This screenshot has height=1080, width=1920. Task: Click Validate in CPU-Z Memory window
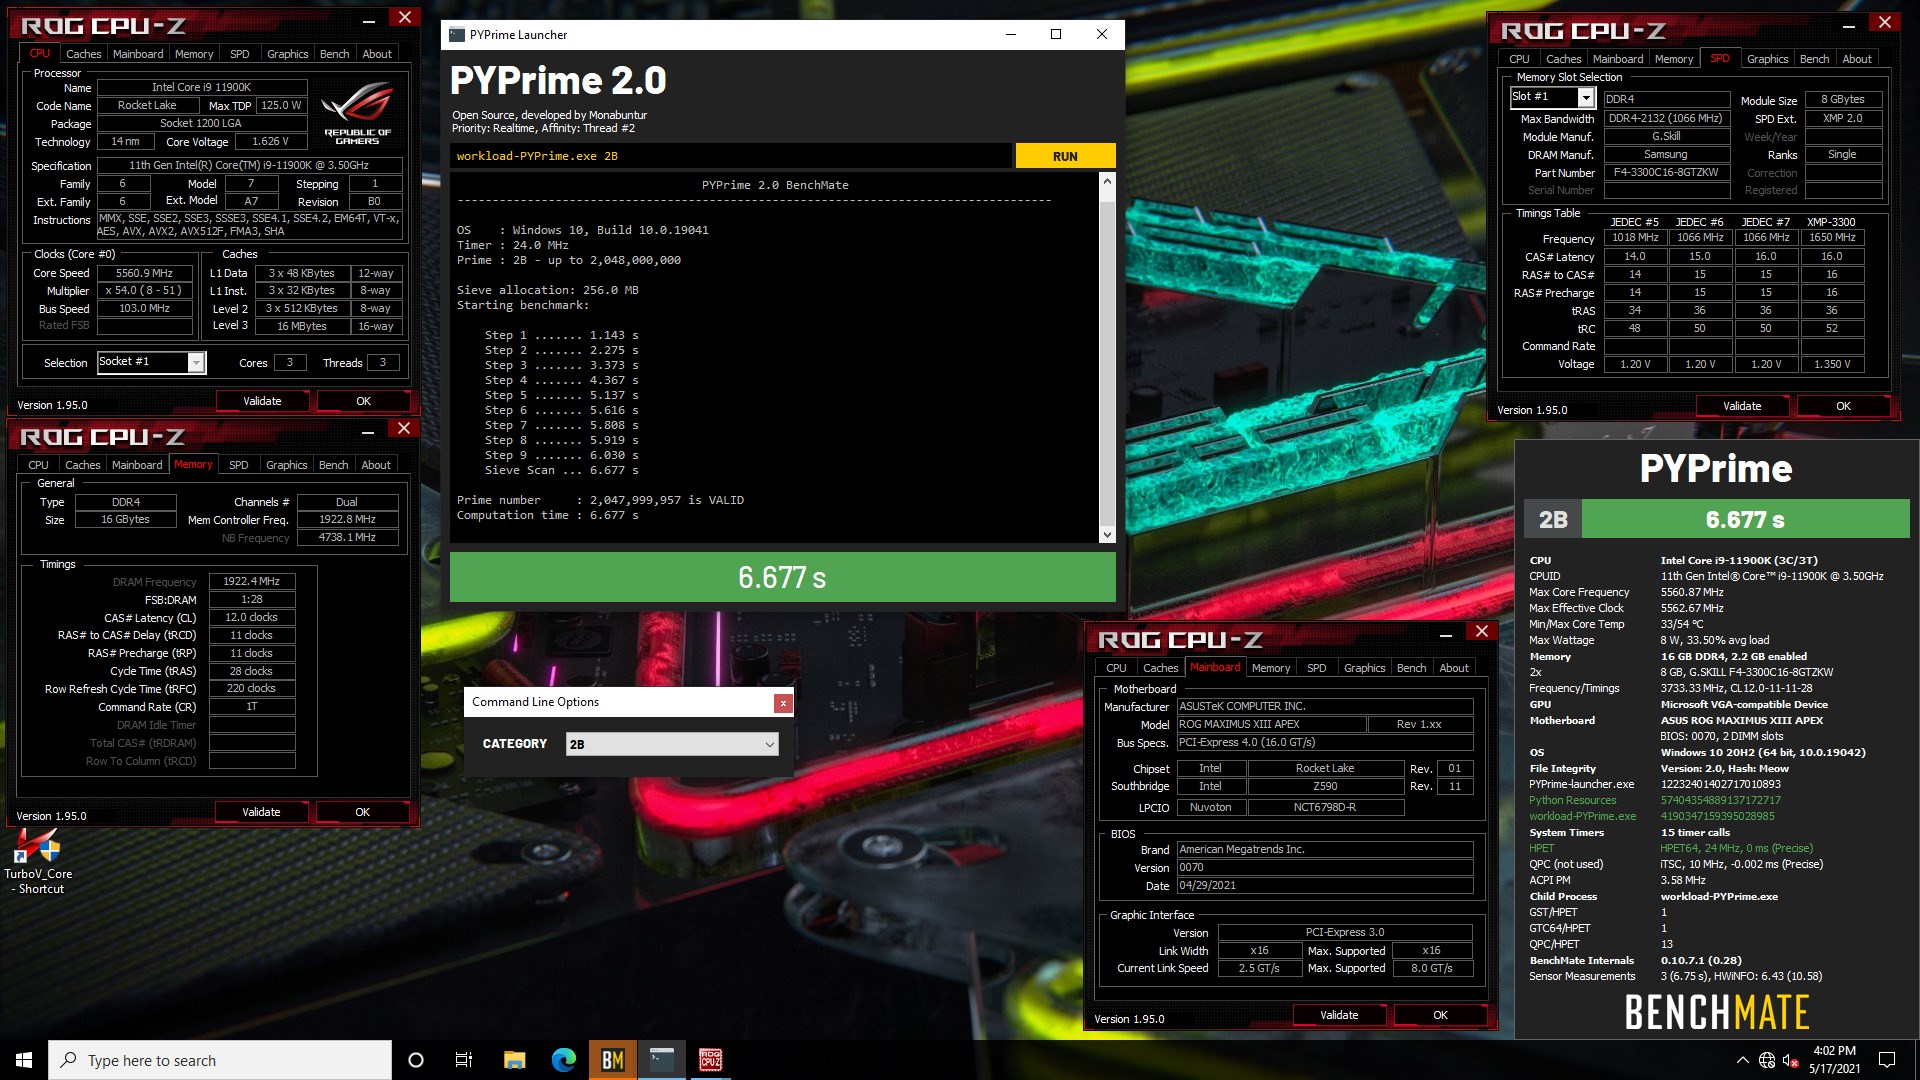tap(261, 812)
